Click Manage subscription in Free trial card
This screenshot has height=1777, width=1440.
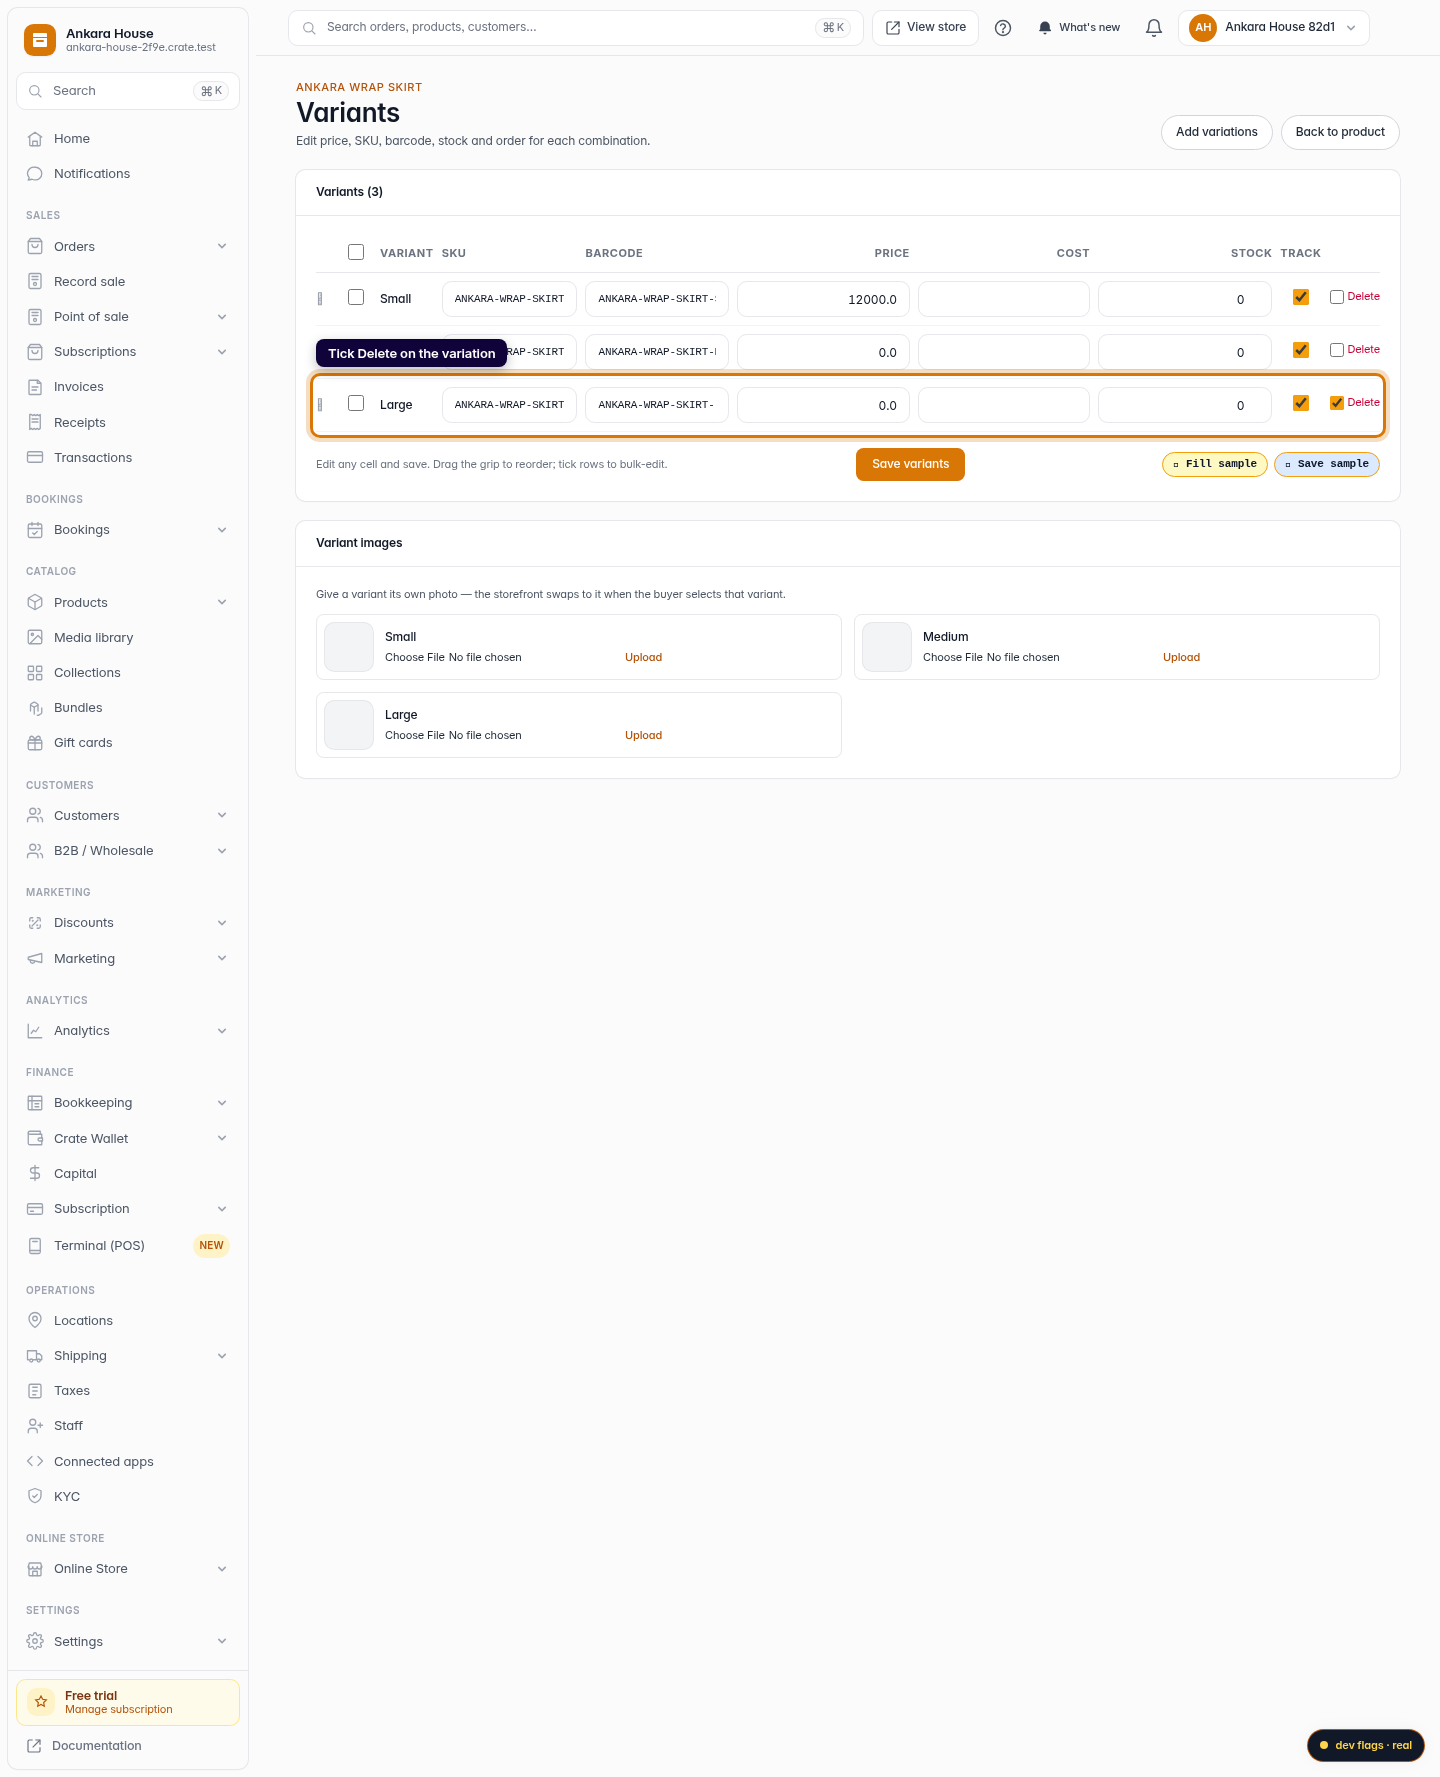pos(118,1710)
